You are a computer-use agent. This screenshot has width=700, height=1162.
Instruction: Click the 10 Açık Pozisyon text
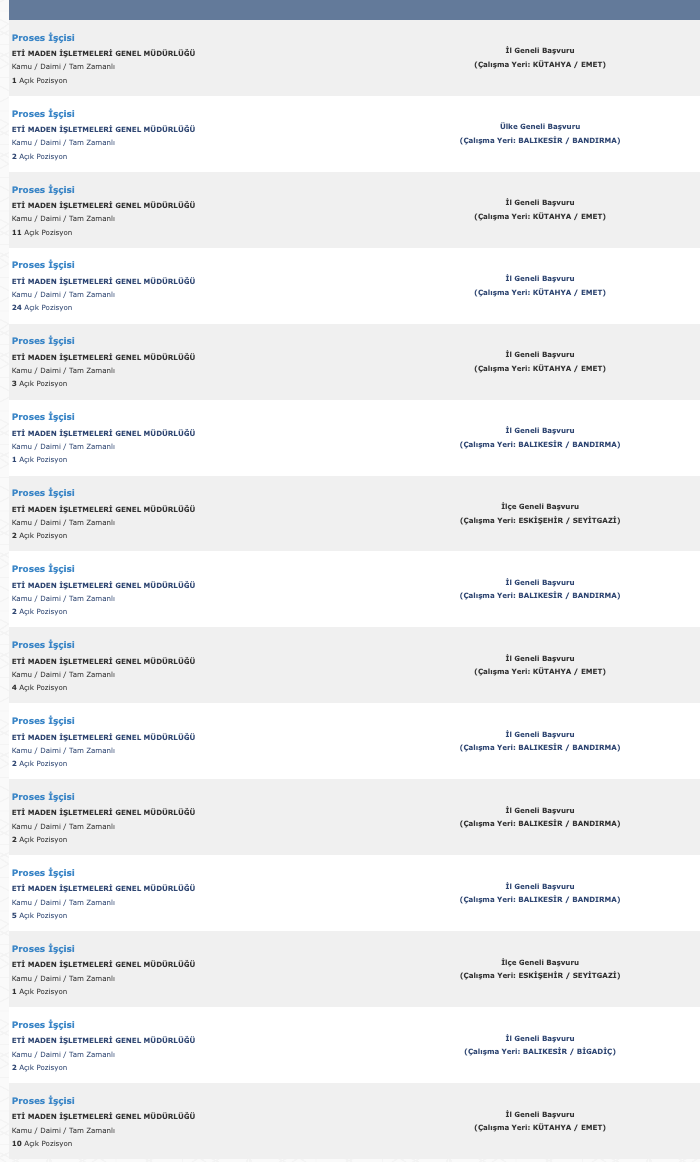tap(42, 1143)
